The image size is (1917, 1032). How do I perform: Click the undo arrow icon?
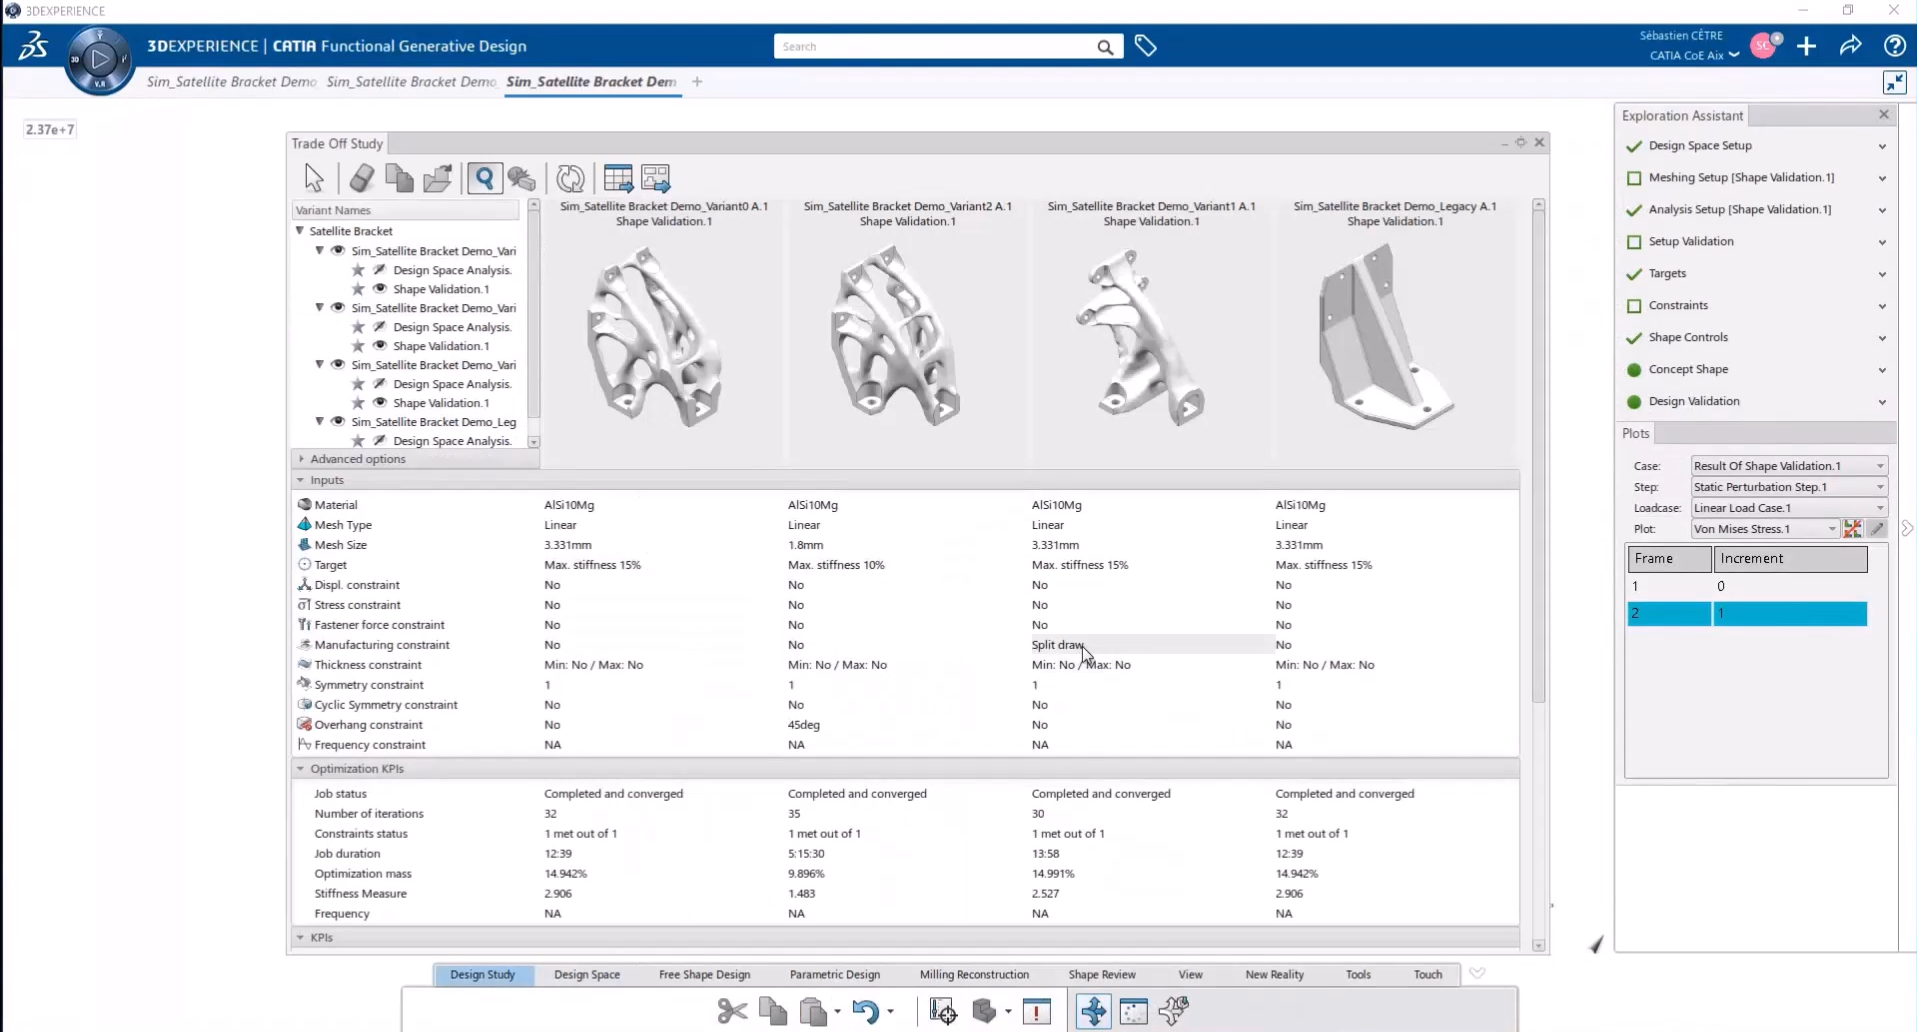click(865, 1011)
